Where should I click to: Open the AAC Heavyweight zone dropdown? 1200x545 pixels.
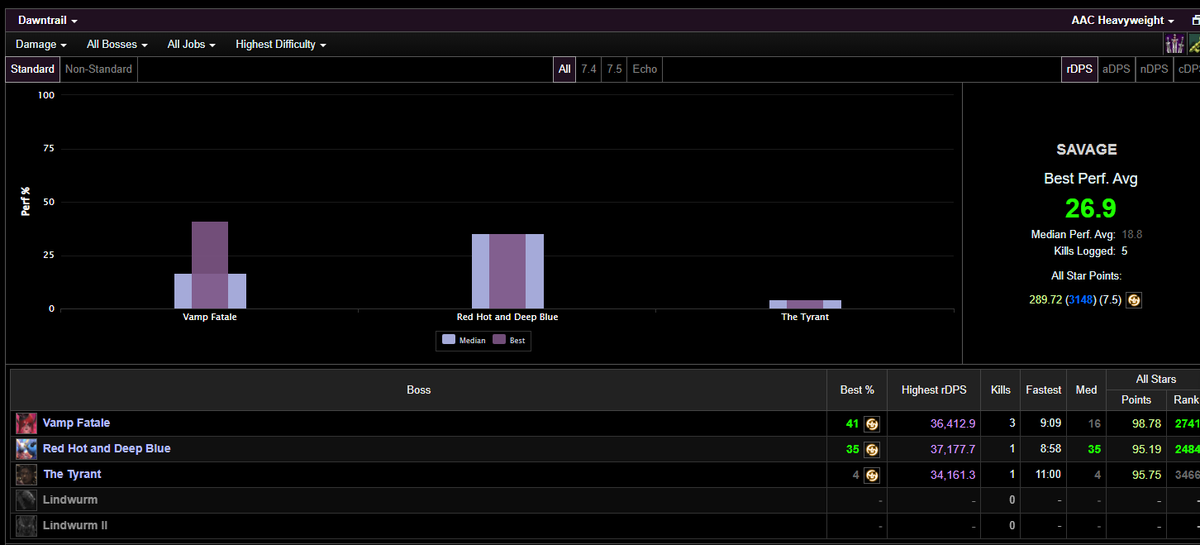click(x=1122, y=20)
